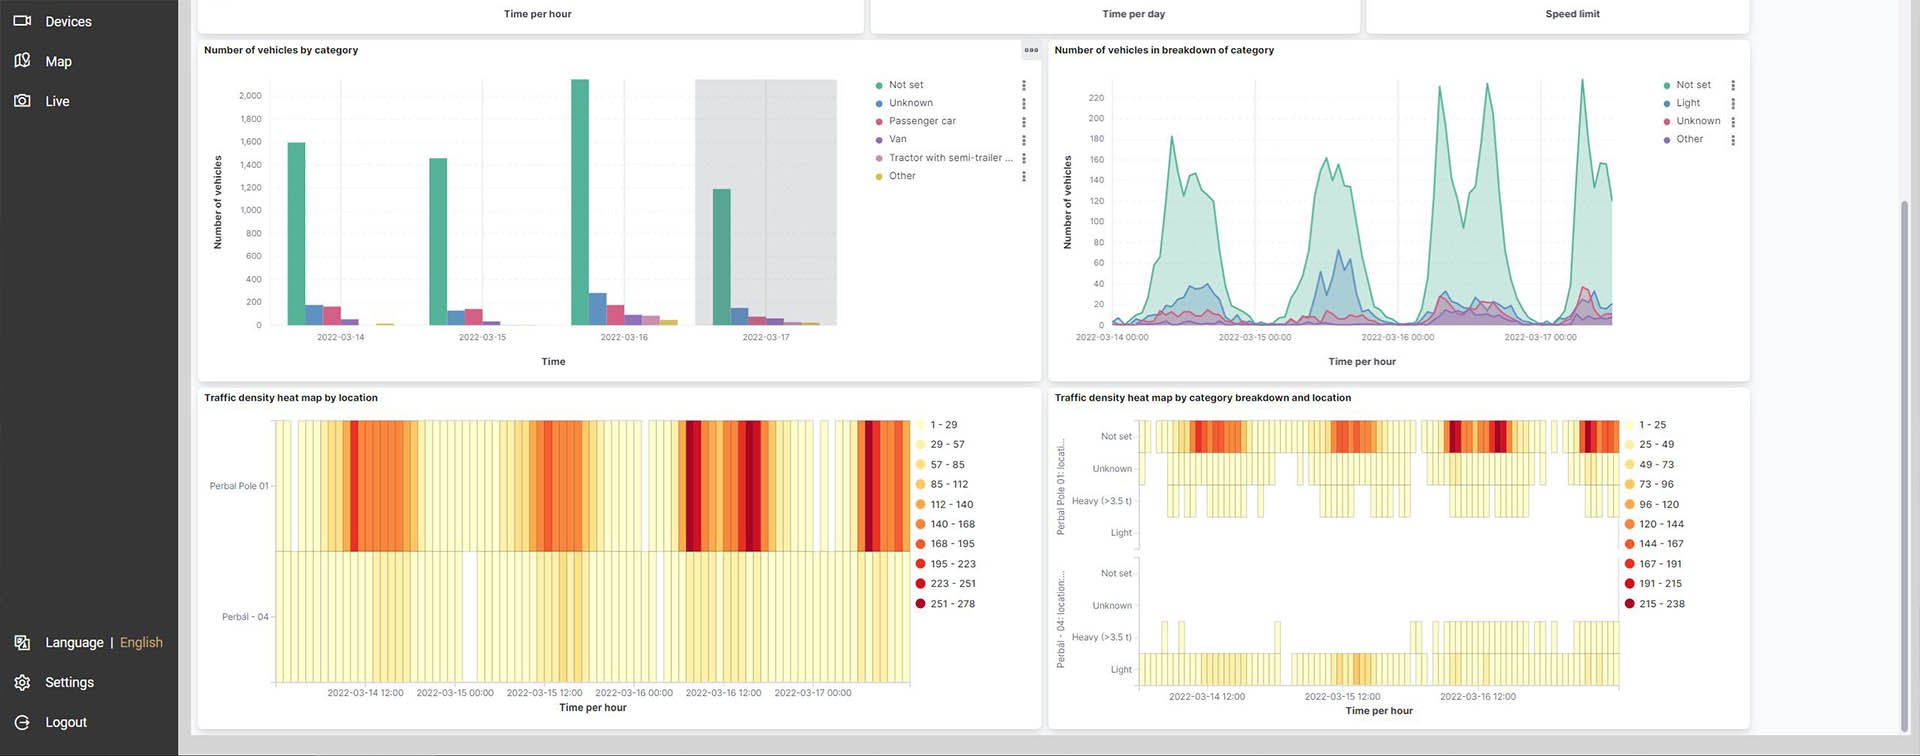Click the Map icon in sidebar
This screenshot has width=1920, height=756.
click(22, 61)
